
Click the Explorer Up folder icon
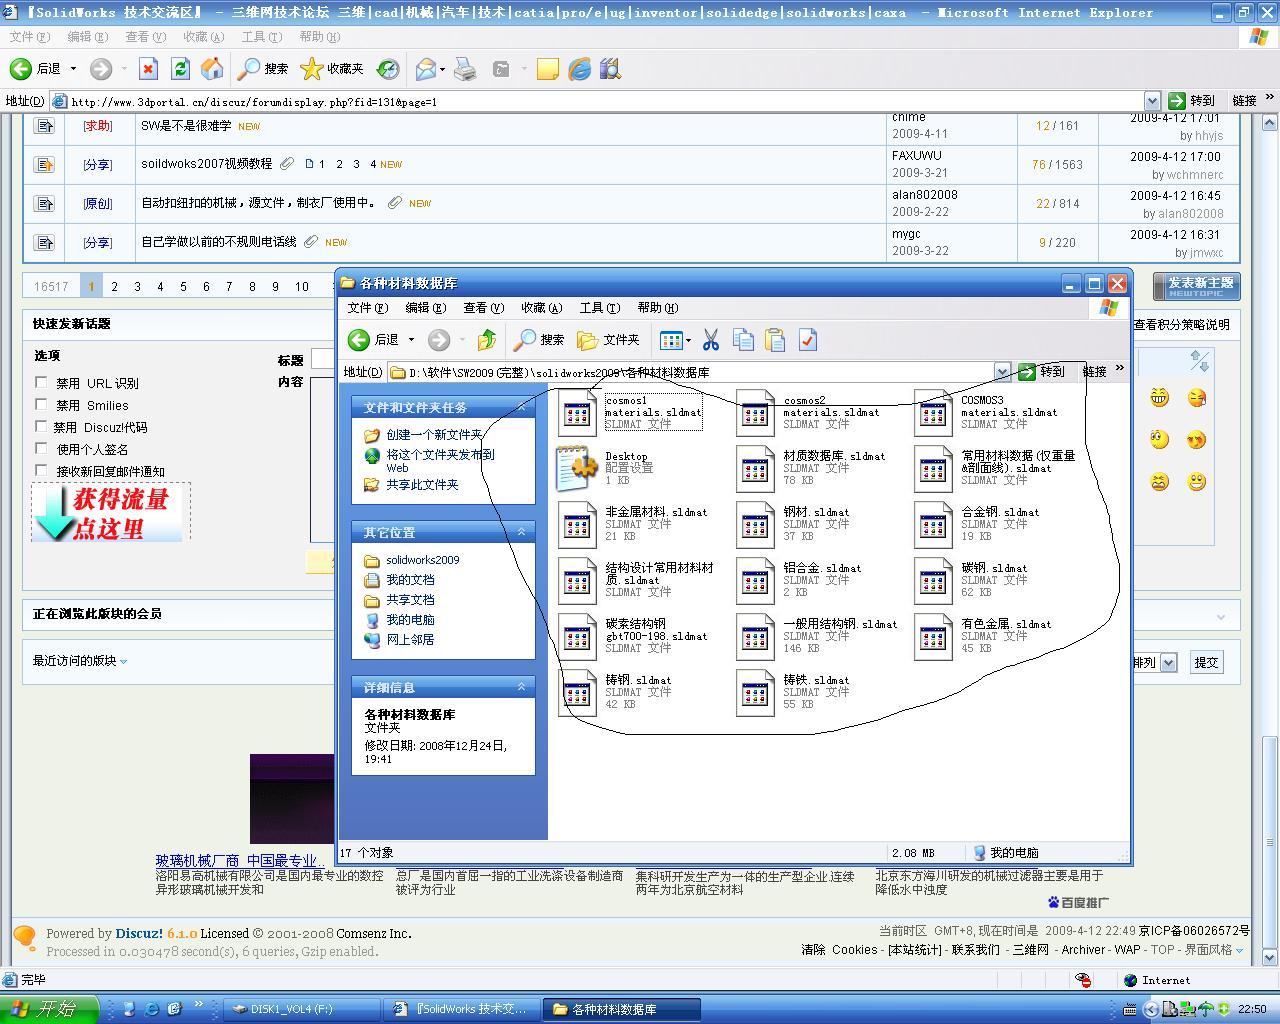tap(486, 340)
